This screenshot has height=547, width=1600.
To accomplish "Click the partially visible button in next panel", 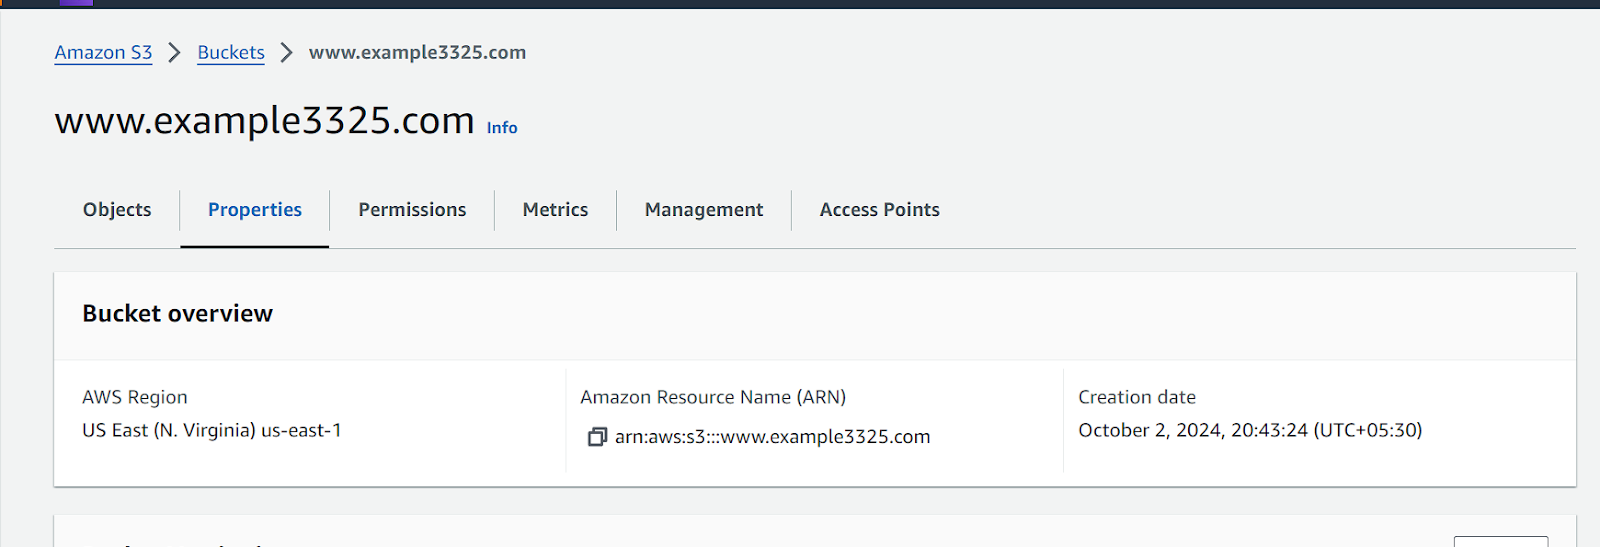I will pos(1501,542).
